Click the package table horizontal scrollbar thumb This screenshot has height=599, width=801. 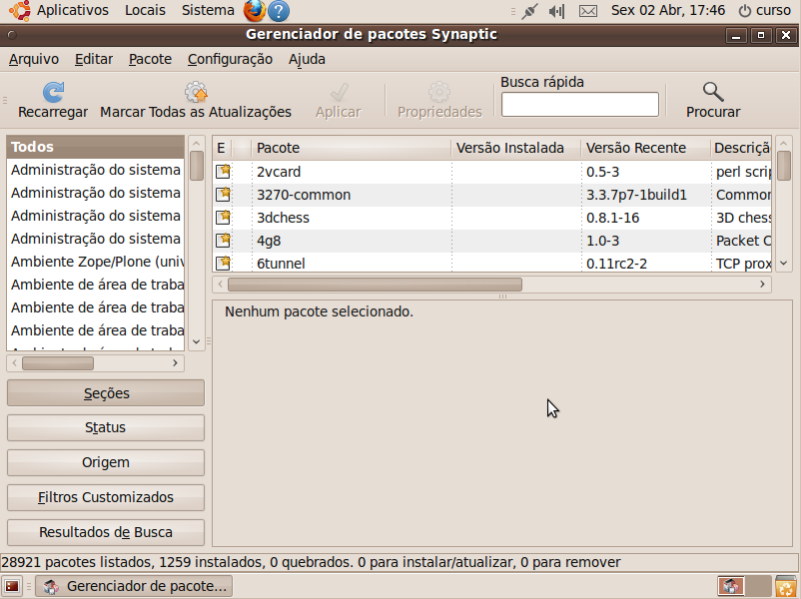pos(375,284)
